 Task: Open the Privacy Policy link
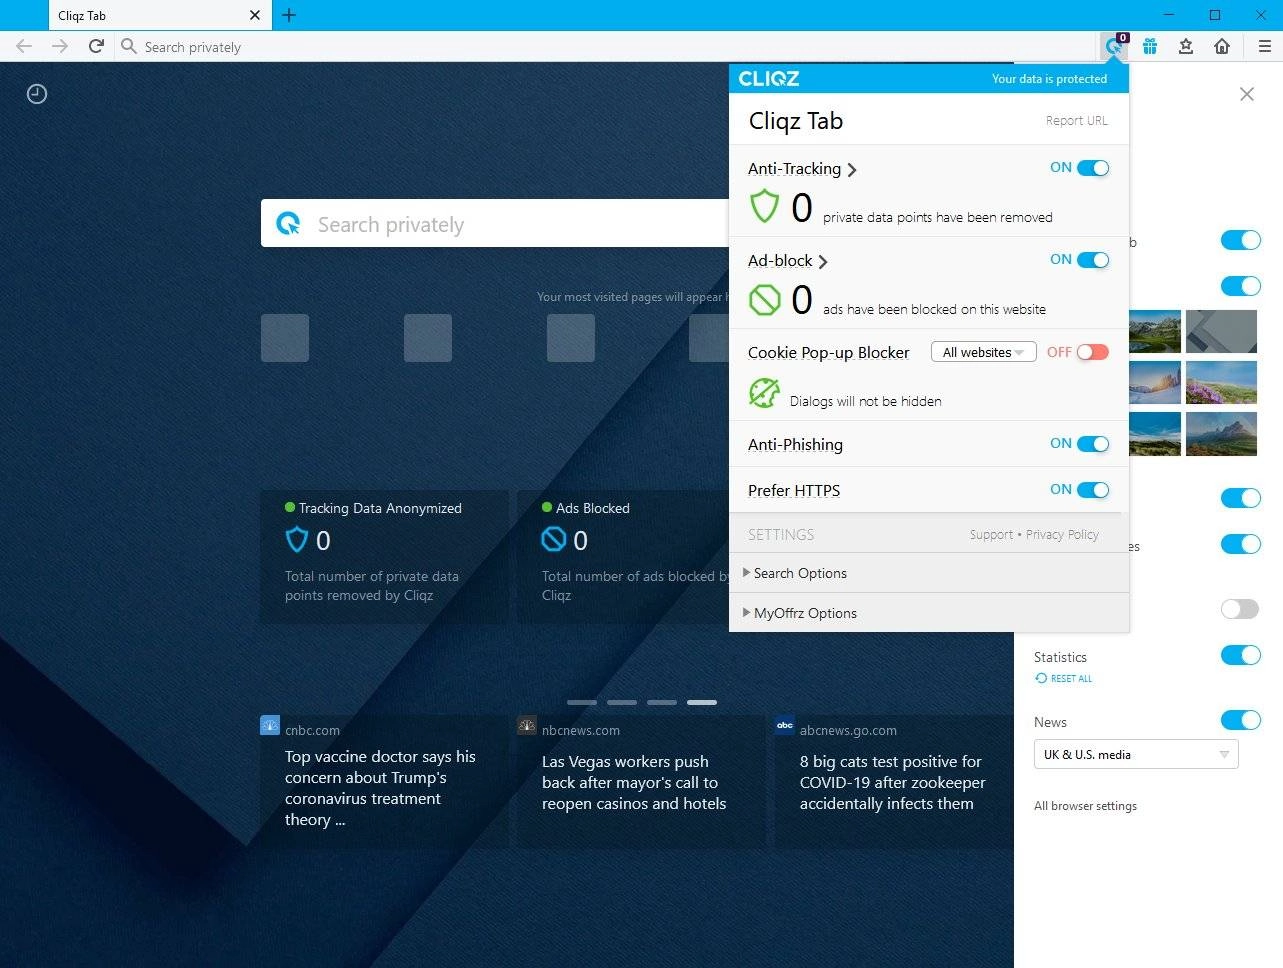pos(1062,535)
